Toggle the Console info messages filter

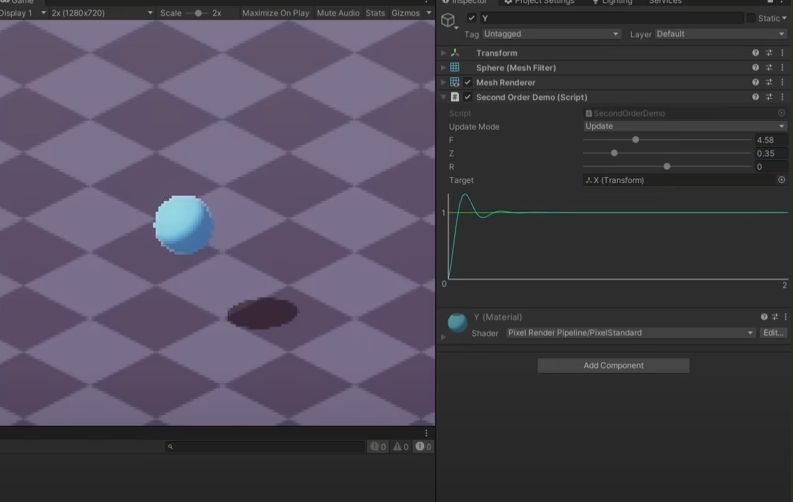(x=378, y=446)
